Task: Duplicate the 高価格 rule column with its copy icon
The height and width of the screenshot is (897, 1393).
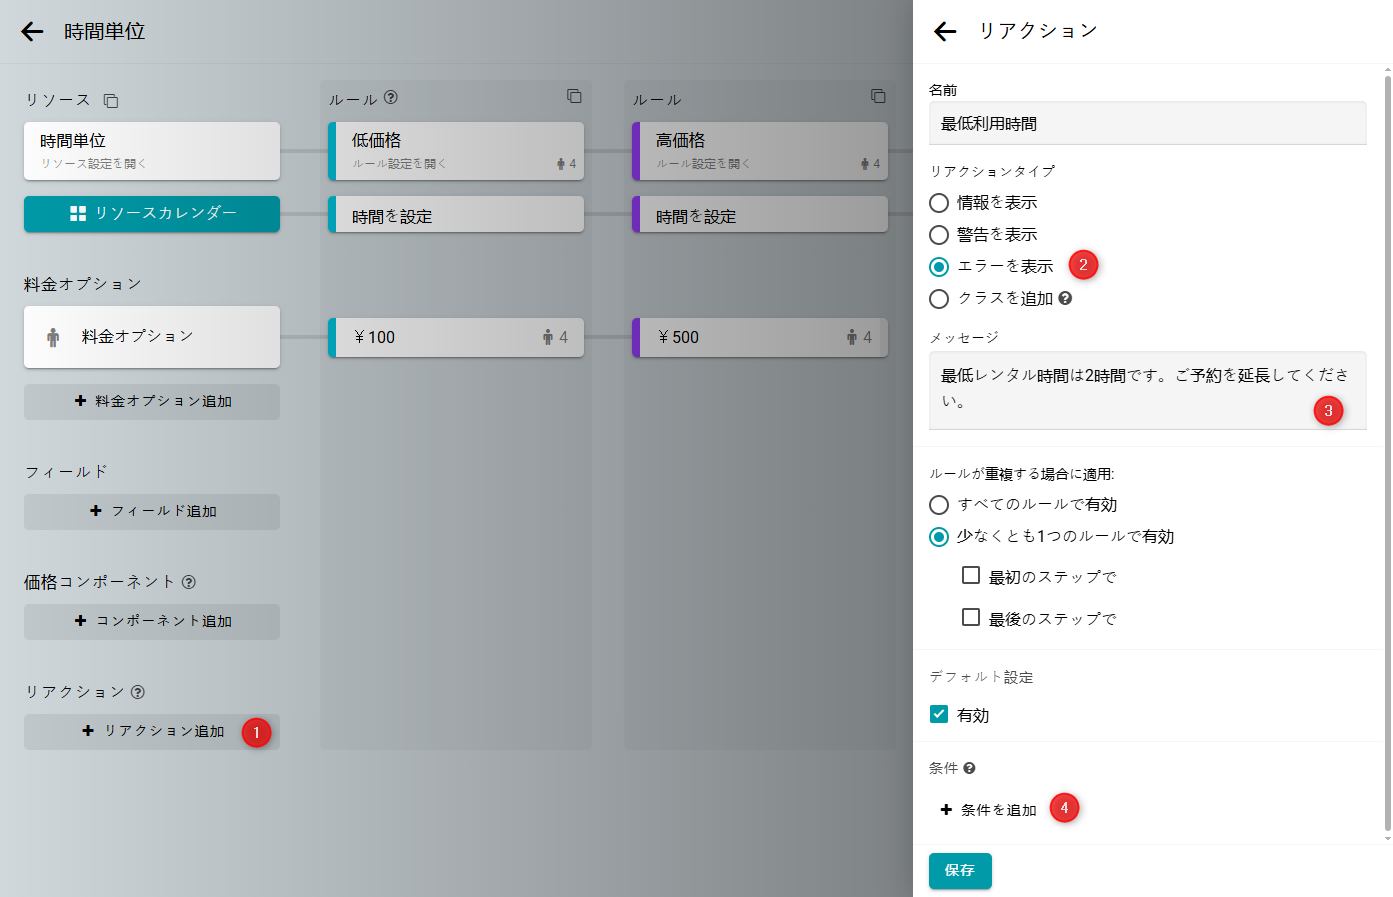Action: point(878,96)
